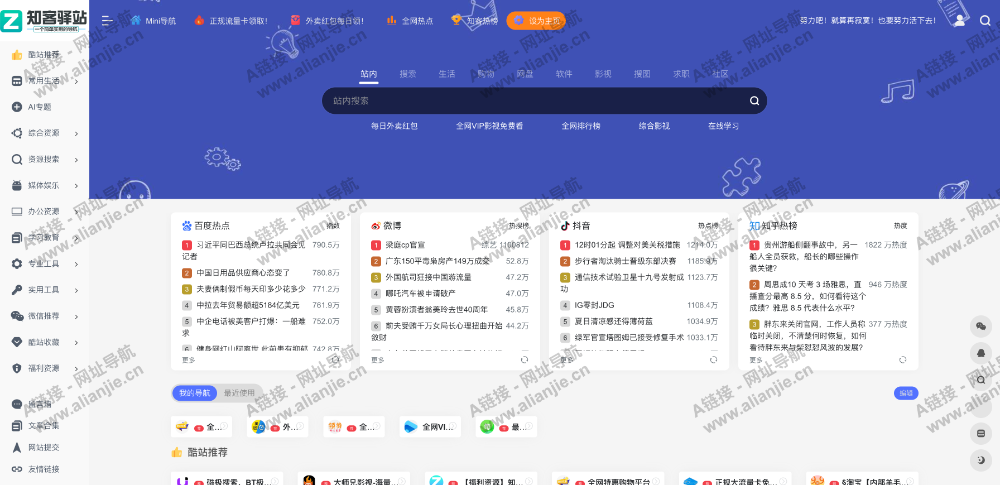1000x485 pixels.
Task: Select the 站内 search tab
Action: click(369, 74)
